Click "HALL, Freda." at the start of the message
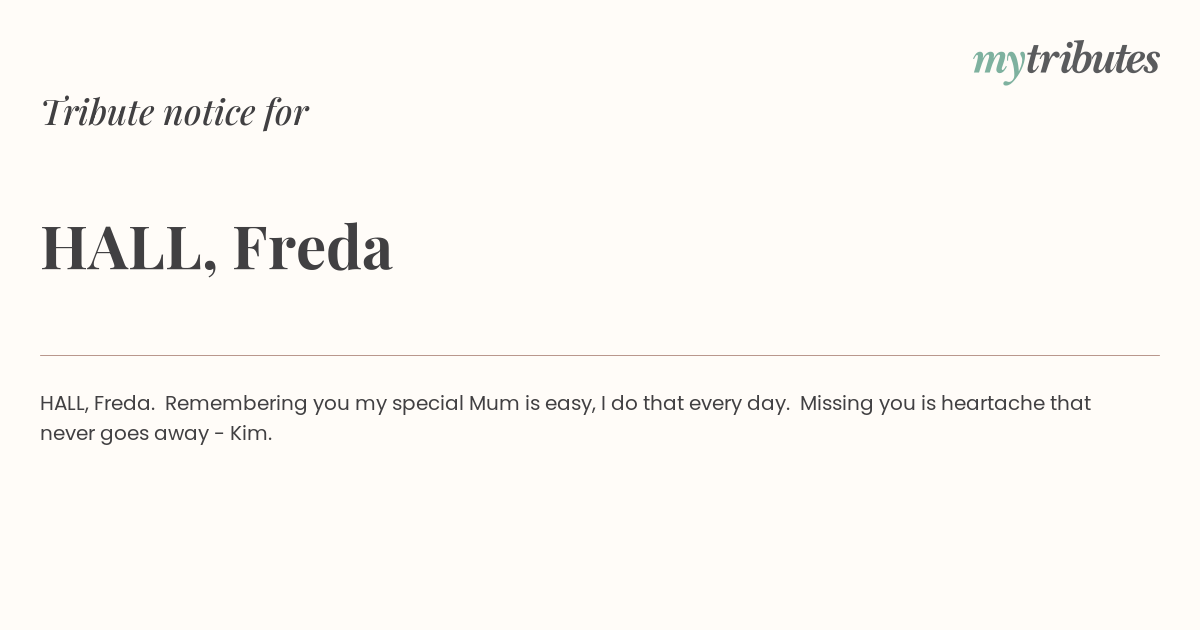1200x630 pixels. [x=97, y=403]
